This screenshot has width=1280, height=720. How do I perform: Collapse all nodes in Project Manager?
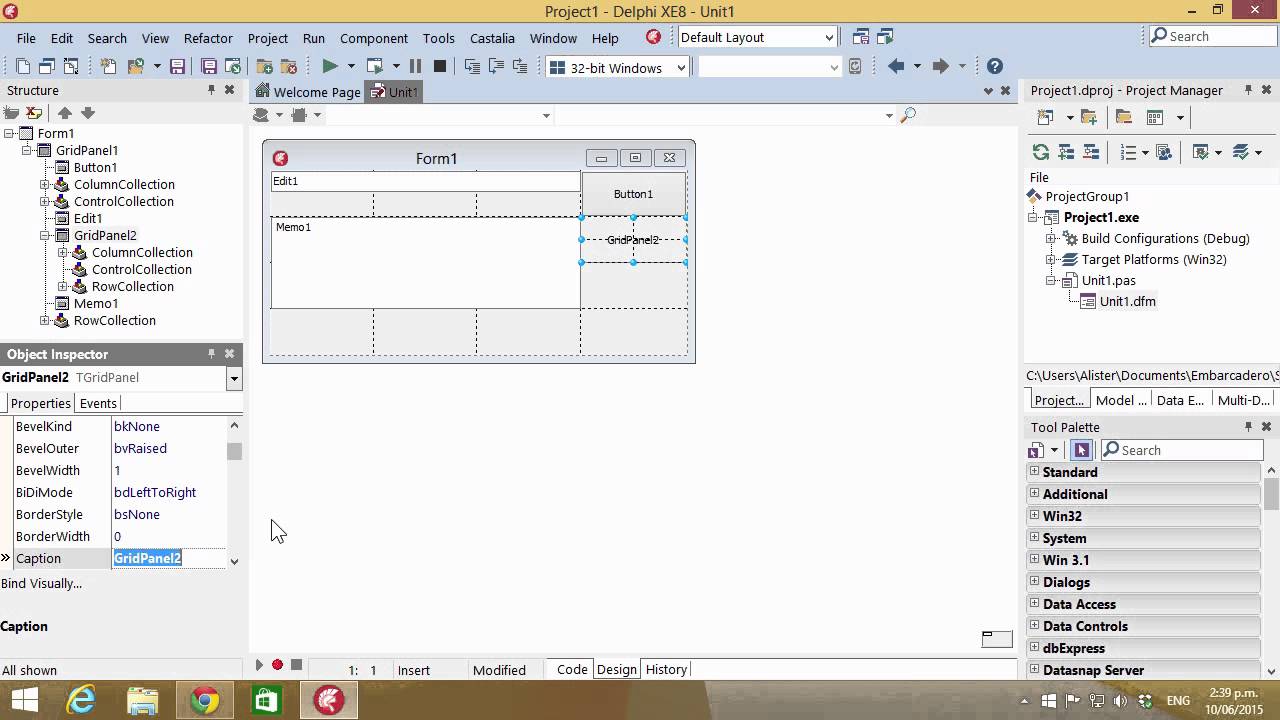(1091, 152)
